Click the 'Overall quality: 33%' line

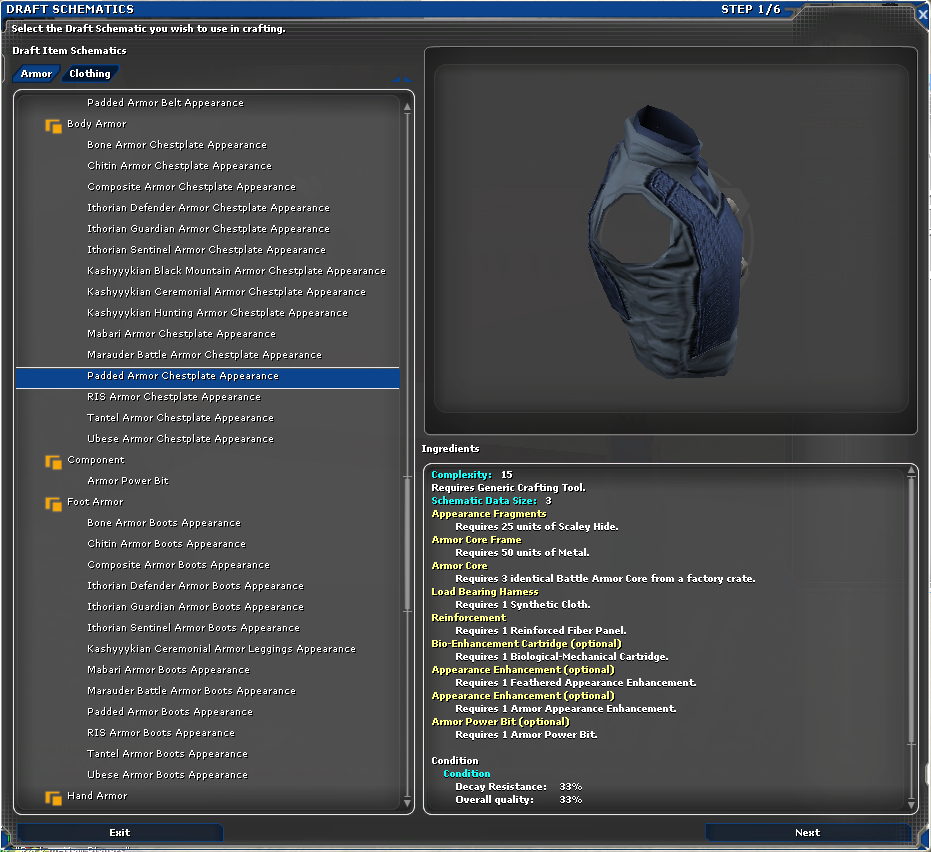pos(518,800)
